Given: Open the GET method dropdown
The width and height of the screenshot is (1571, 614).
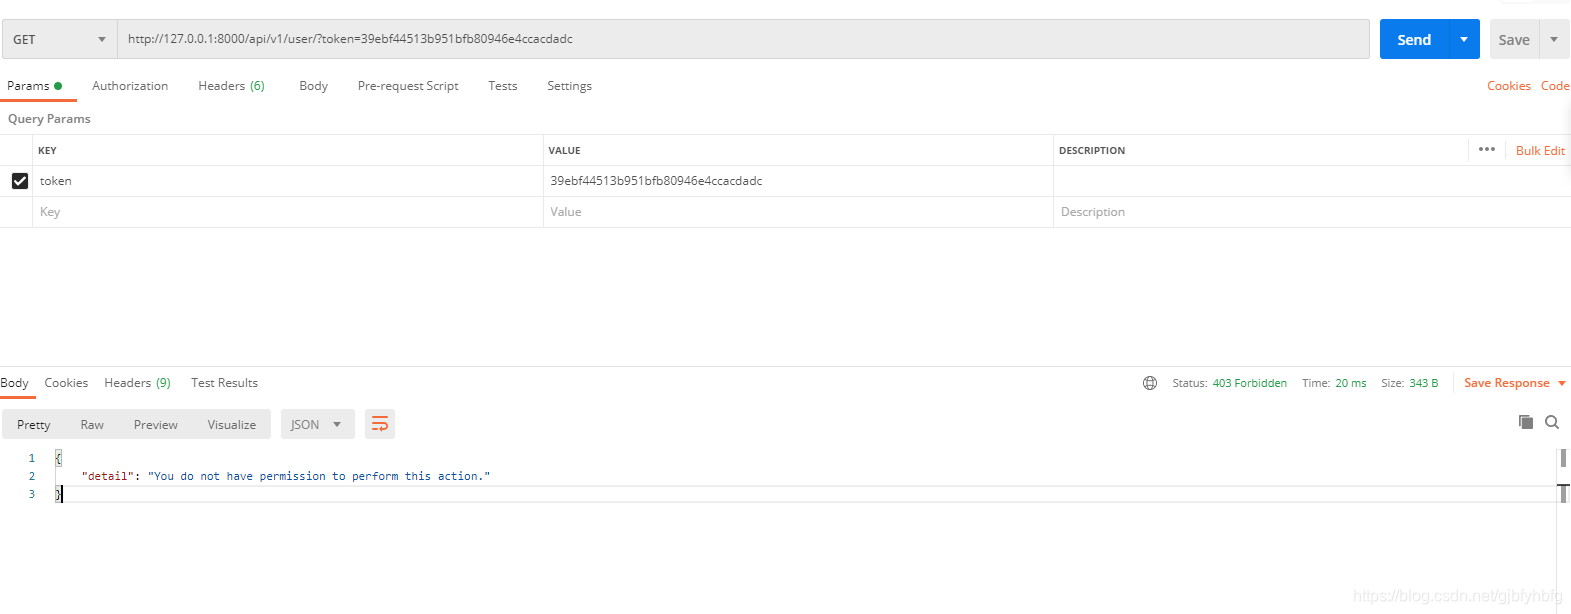Looking at the screenshot, I should [x=59, y=39].
